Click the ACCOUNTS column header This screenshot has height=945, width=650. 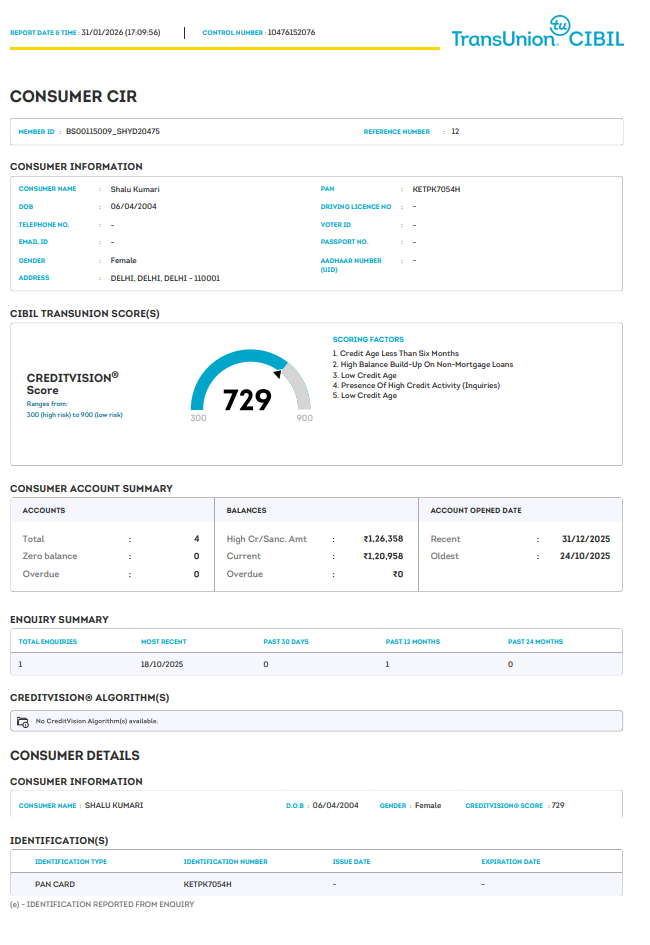(x=44, y=510)
